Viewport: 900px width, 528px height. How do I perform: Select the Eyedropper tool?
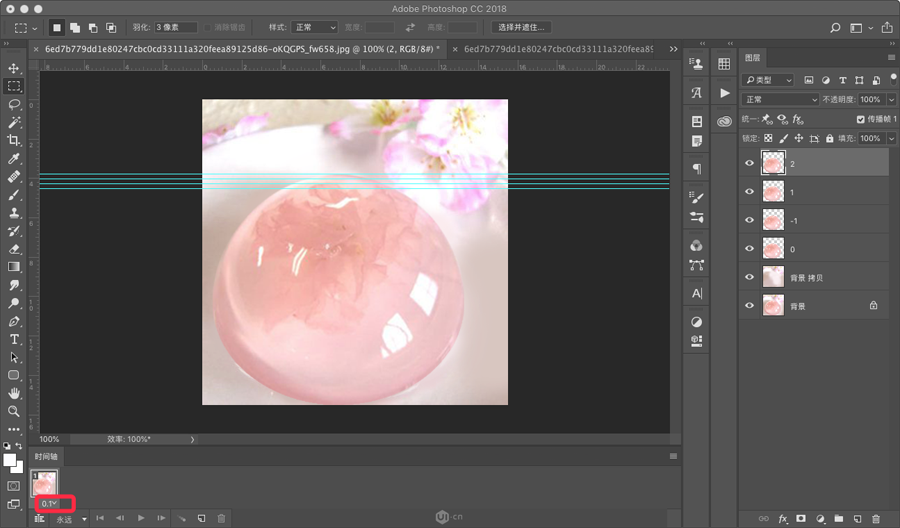(14, 158)
